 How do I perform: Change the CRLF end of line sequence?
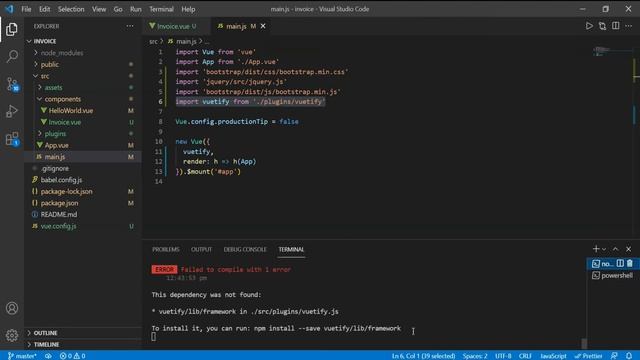point(525,356)
